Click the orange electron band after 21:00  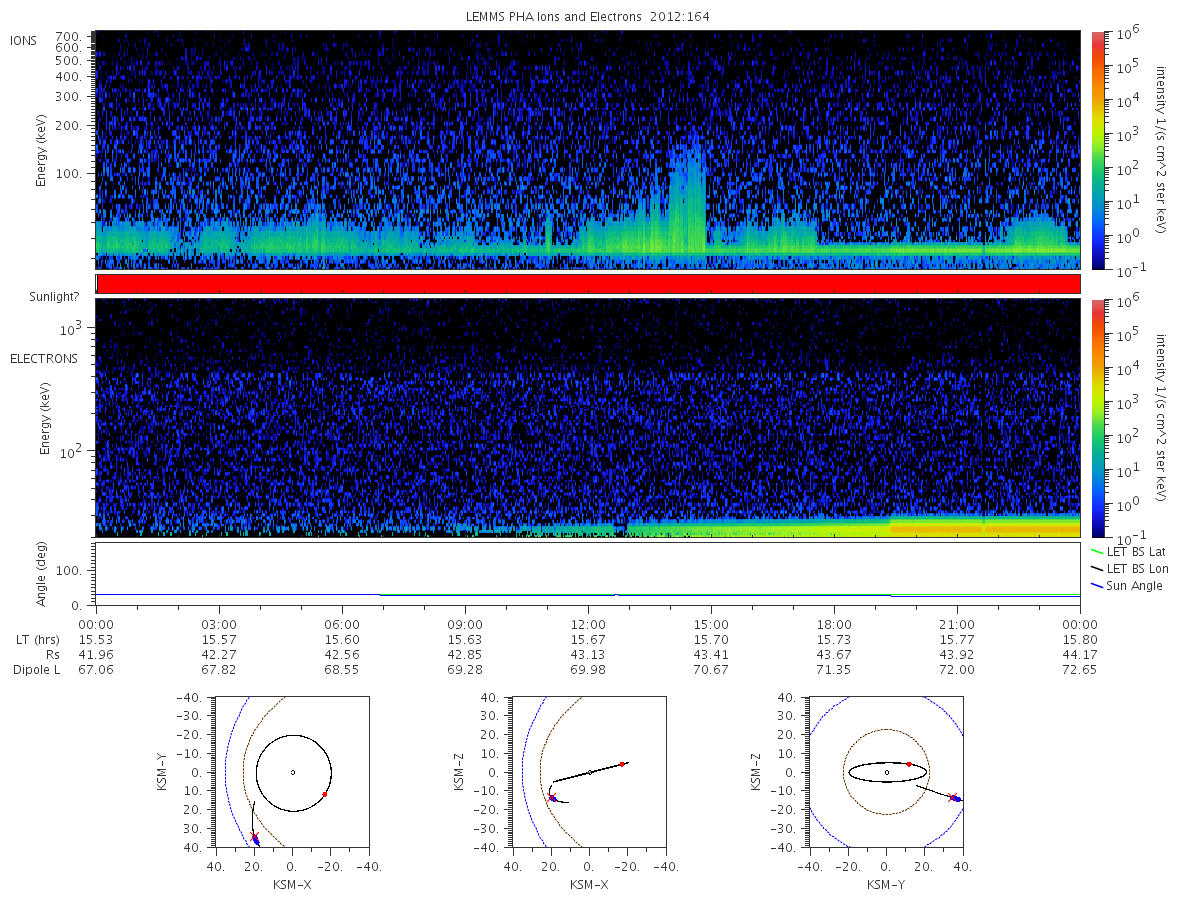(985, 525)
